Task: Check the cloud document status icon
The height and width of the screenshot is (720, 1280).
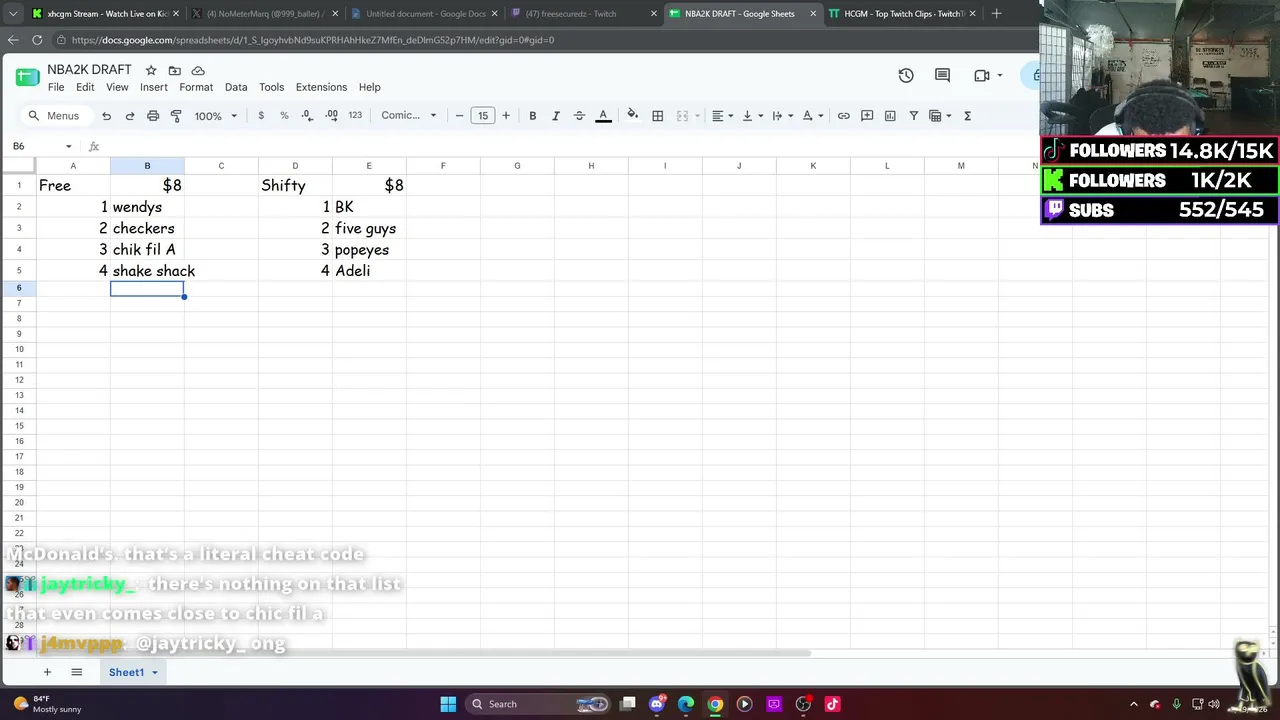Action: click(198, 70)
